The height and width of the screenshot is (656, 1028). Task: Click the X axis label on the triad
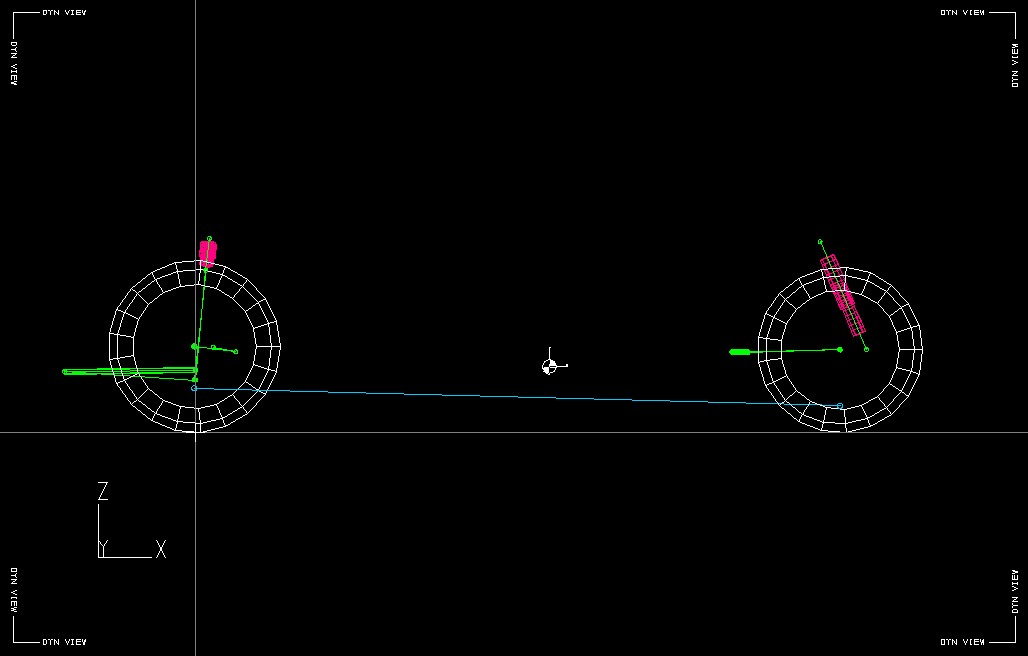pos(160,549)
